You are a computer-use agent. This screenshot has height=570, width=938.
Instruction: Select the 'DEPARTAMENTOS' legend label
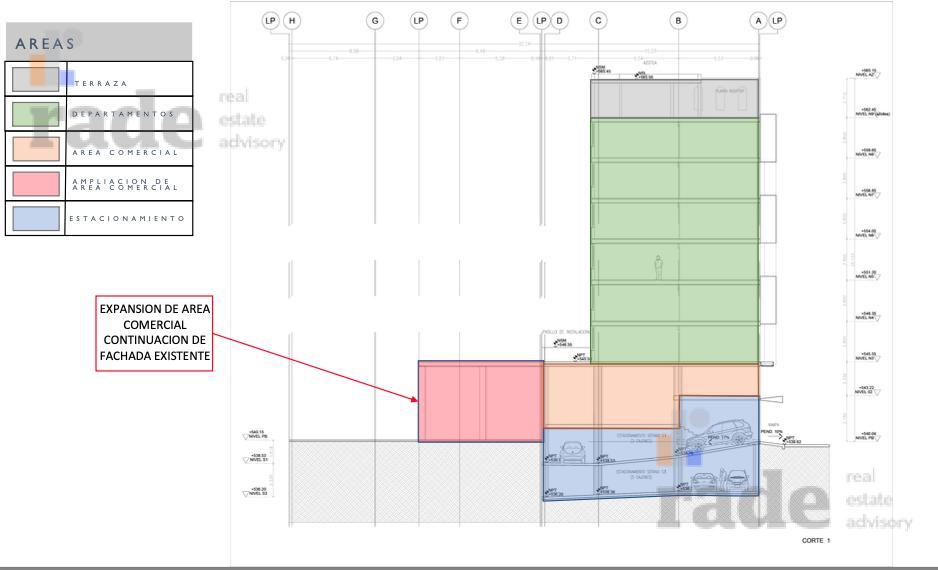point(123,114)
